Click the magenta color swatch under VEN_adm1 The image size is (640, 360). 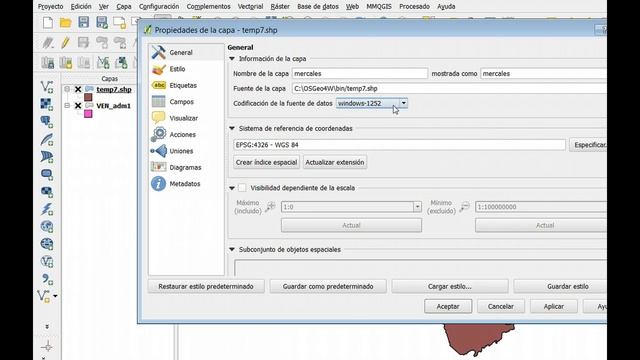[x=88, y=114]
